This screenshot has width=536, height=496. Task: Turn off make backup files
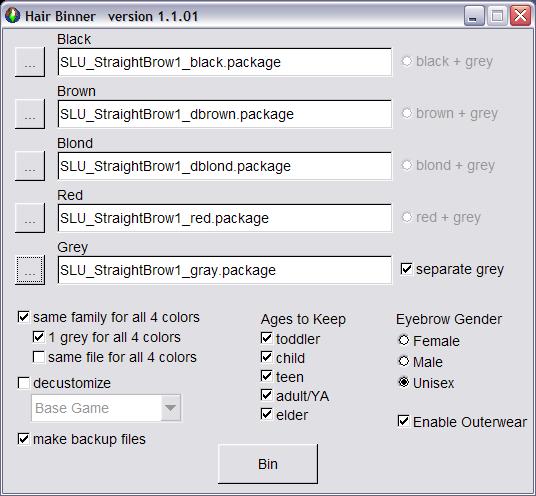[x=23, y=439]
